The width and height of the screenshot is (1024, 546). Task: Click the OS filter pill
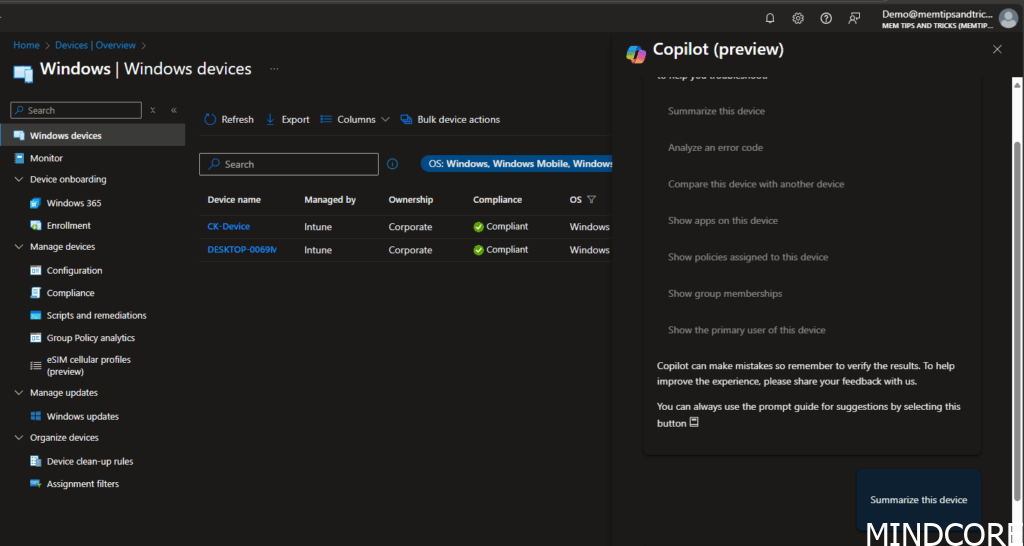[x=517, y=164]
